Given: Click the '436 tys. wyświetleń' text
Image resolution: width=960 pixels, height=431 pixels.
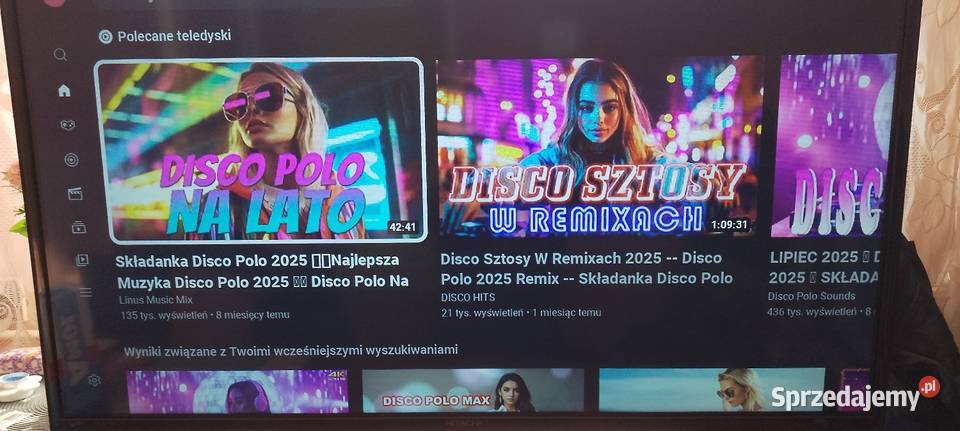Looking at the screenshot, I should (811, 312).
